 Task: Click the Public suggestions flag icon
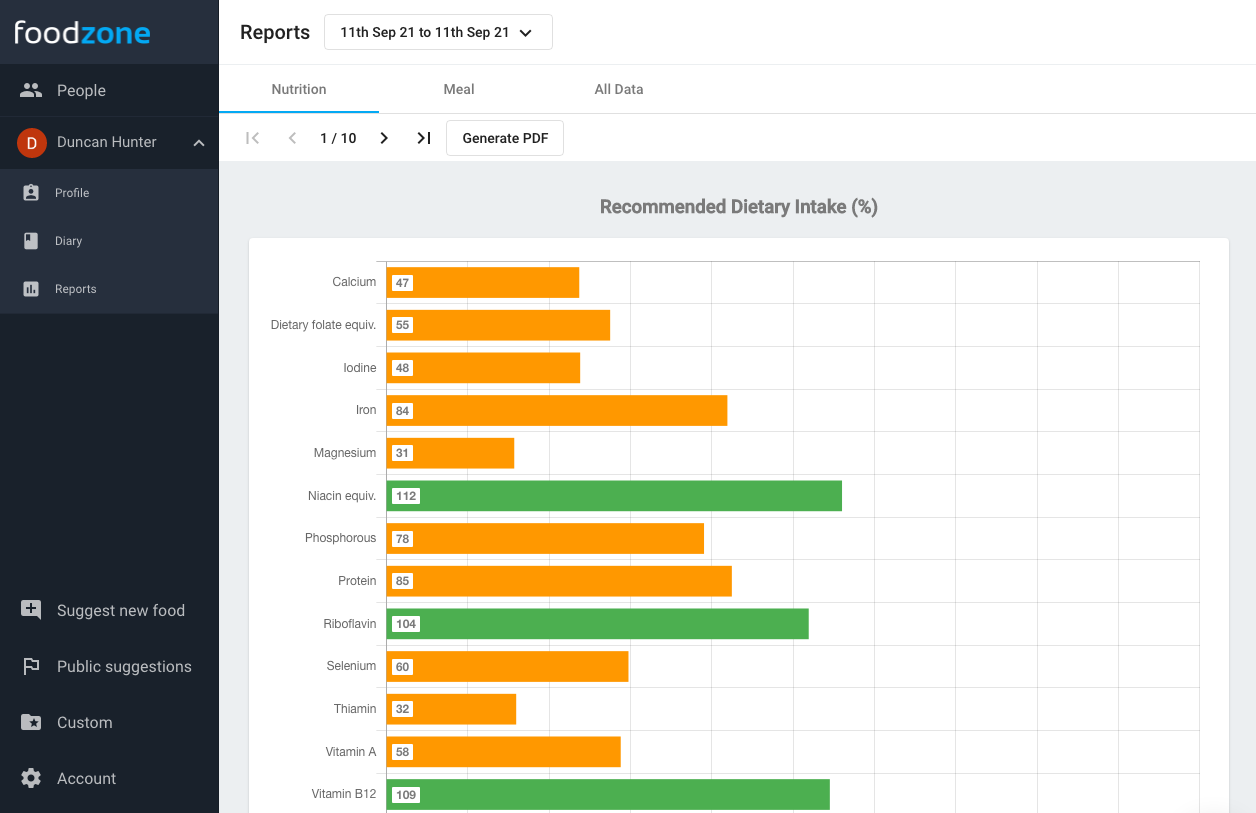(x=31, y=666)
